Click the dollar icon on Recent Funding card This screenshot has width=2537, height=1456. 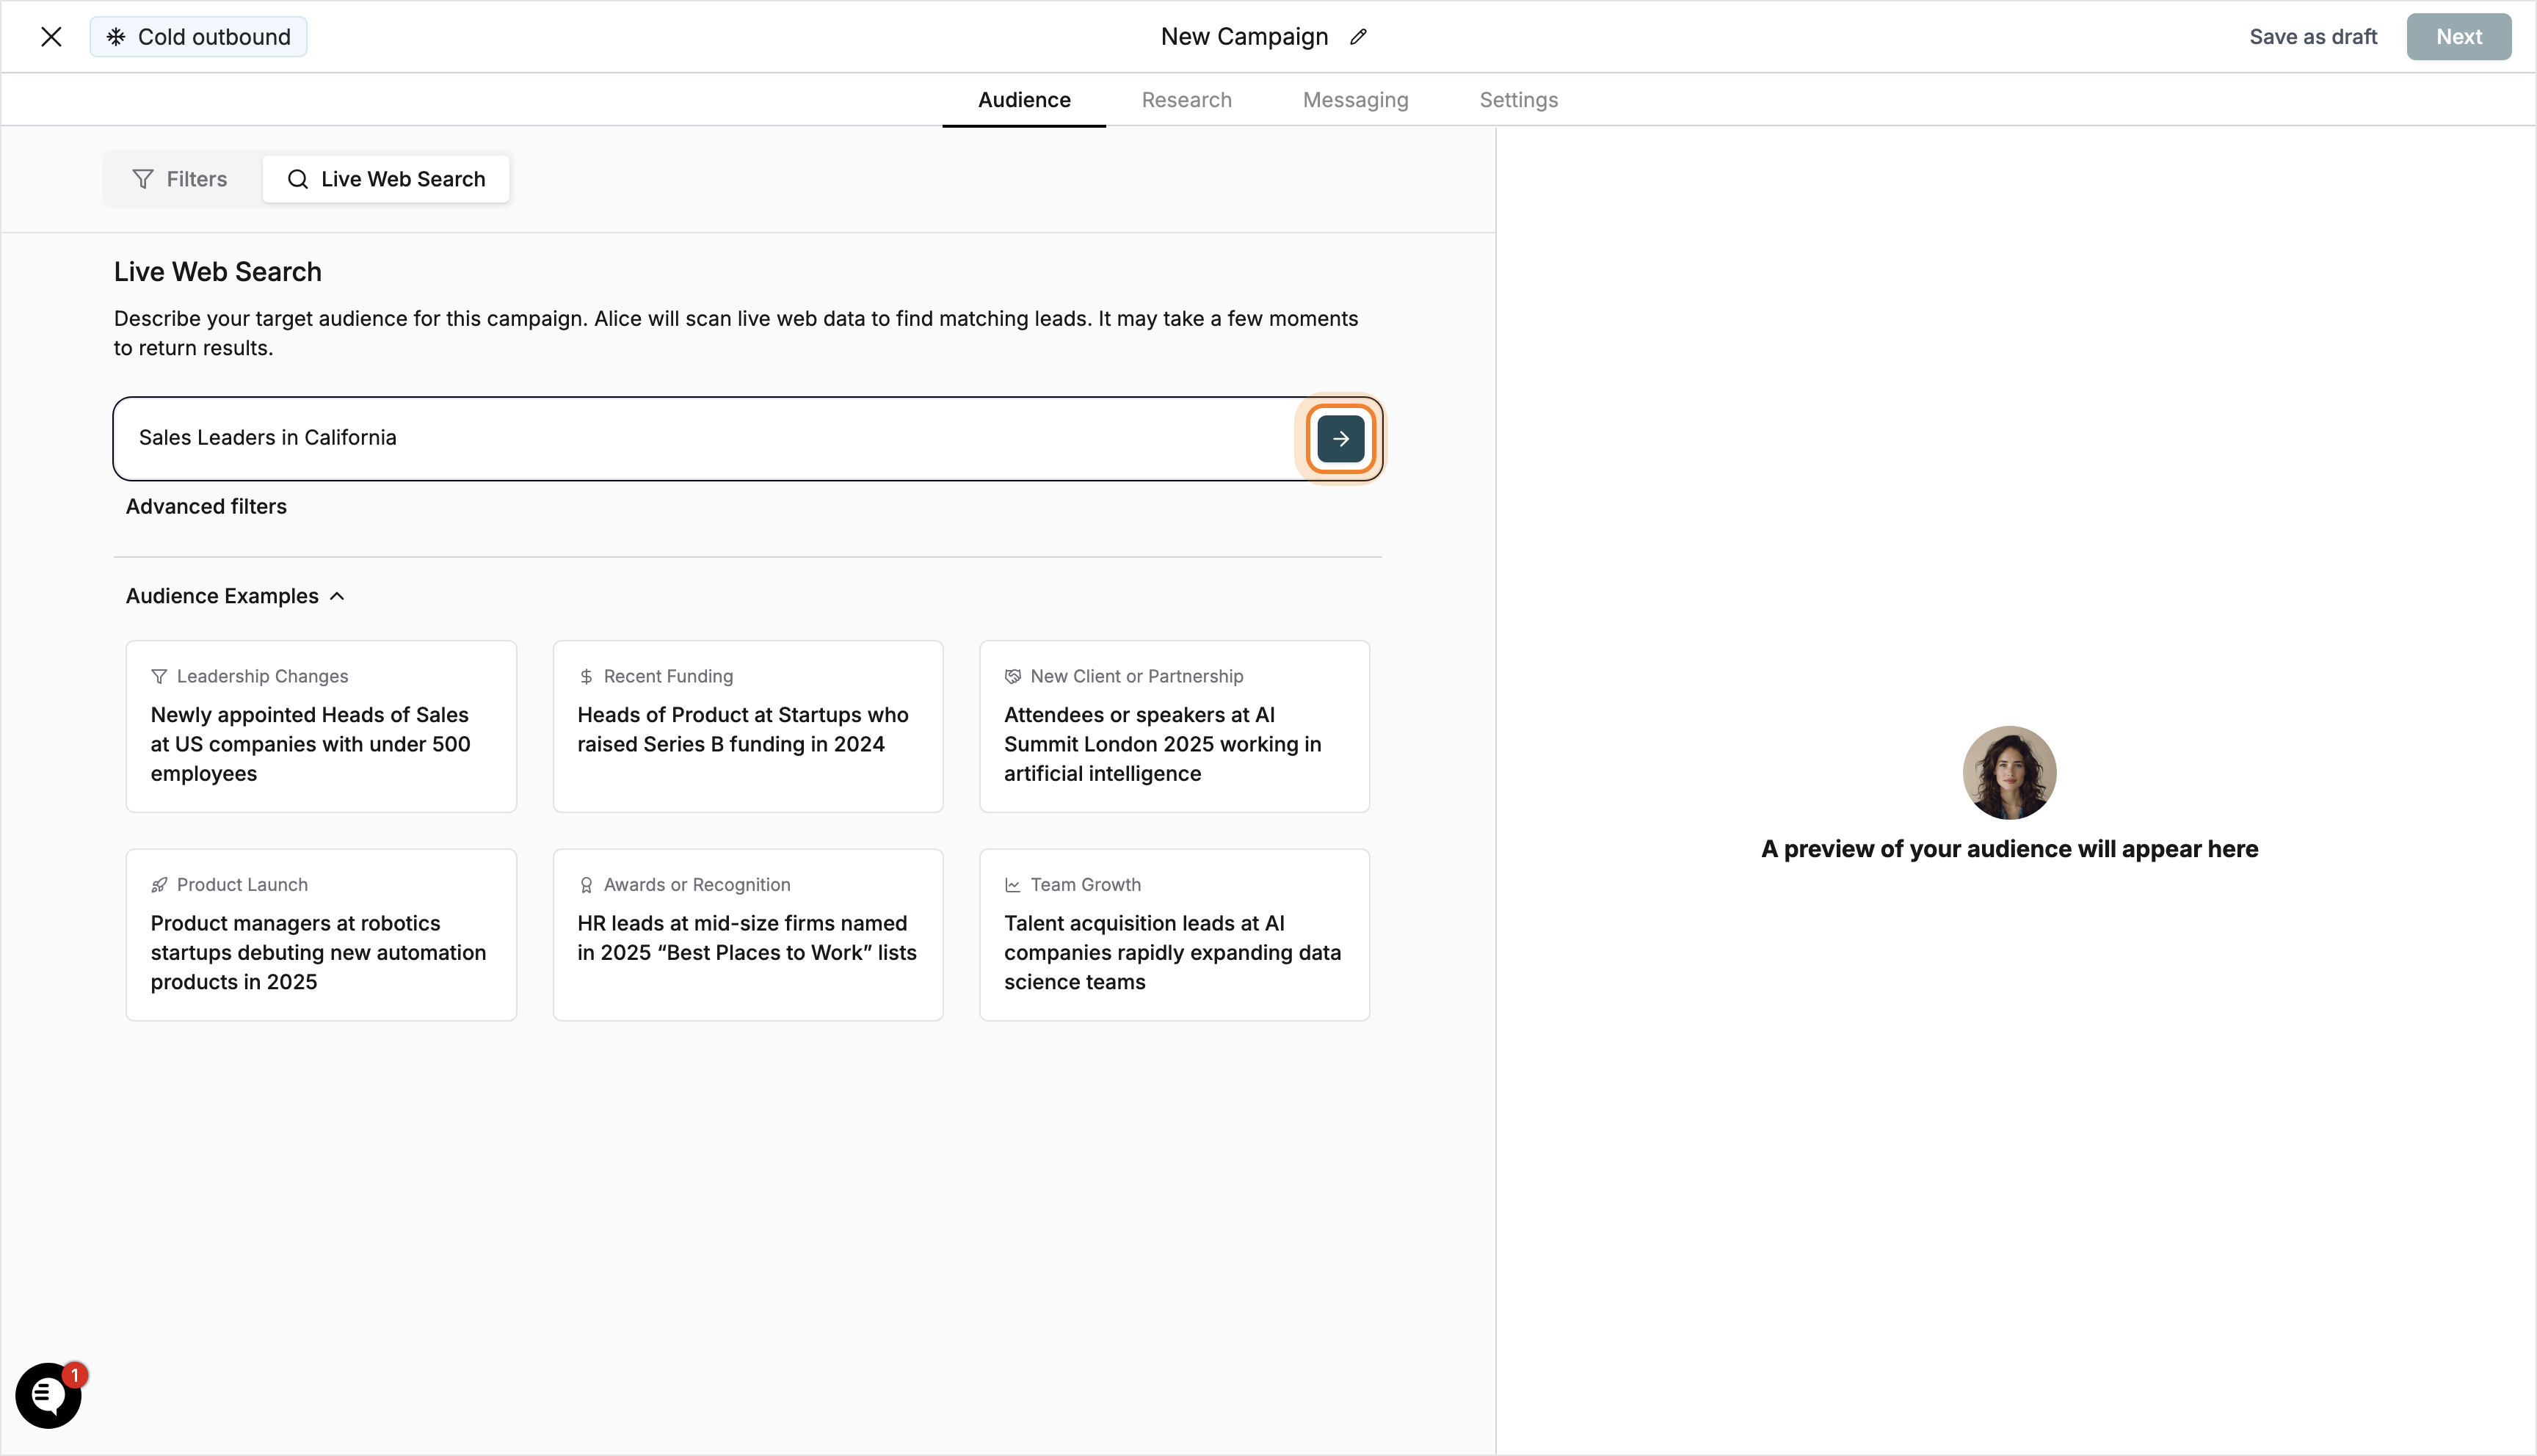pos(586,676)
